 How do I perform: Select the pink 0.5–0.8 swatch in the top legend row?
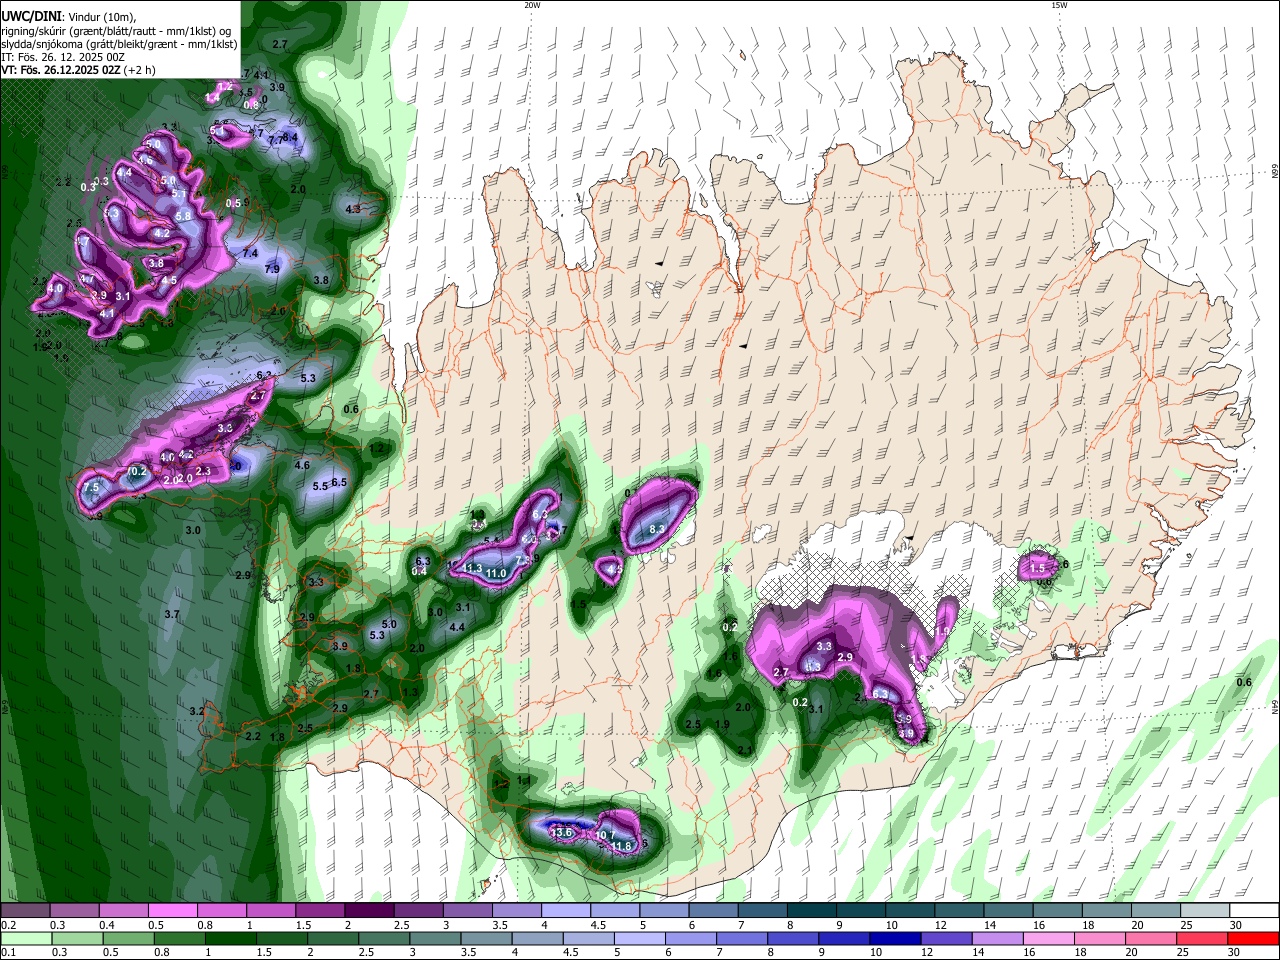[172, 911]
